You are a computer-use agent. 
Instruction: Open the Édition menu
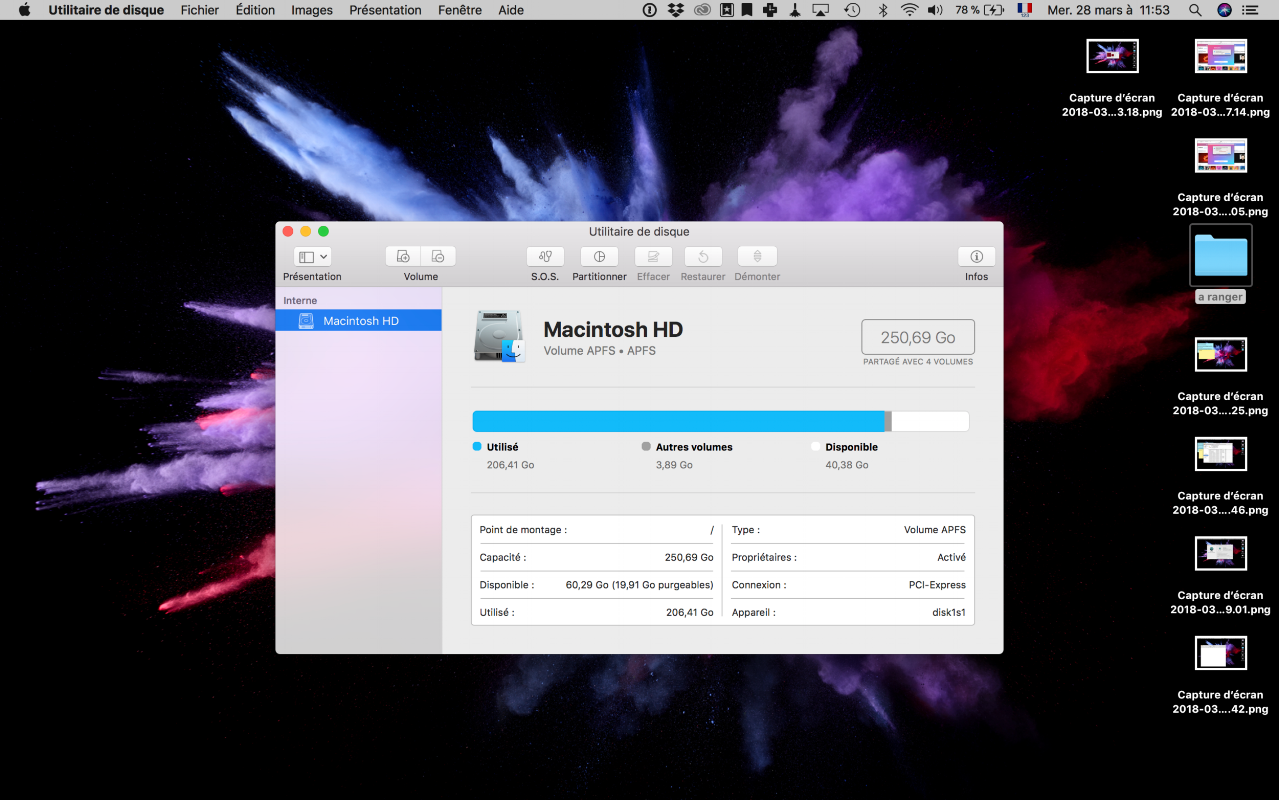click(x=255, y=10)
